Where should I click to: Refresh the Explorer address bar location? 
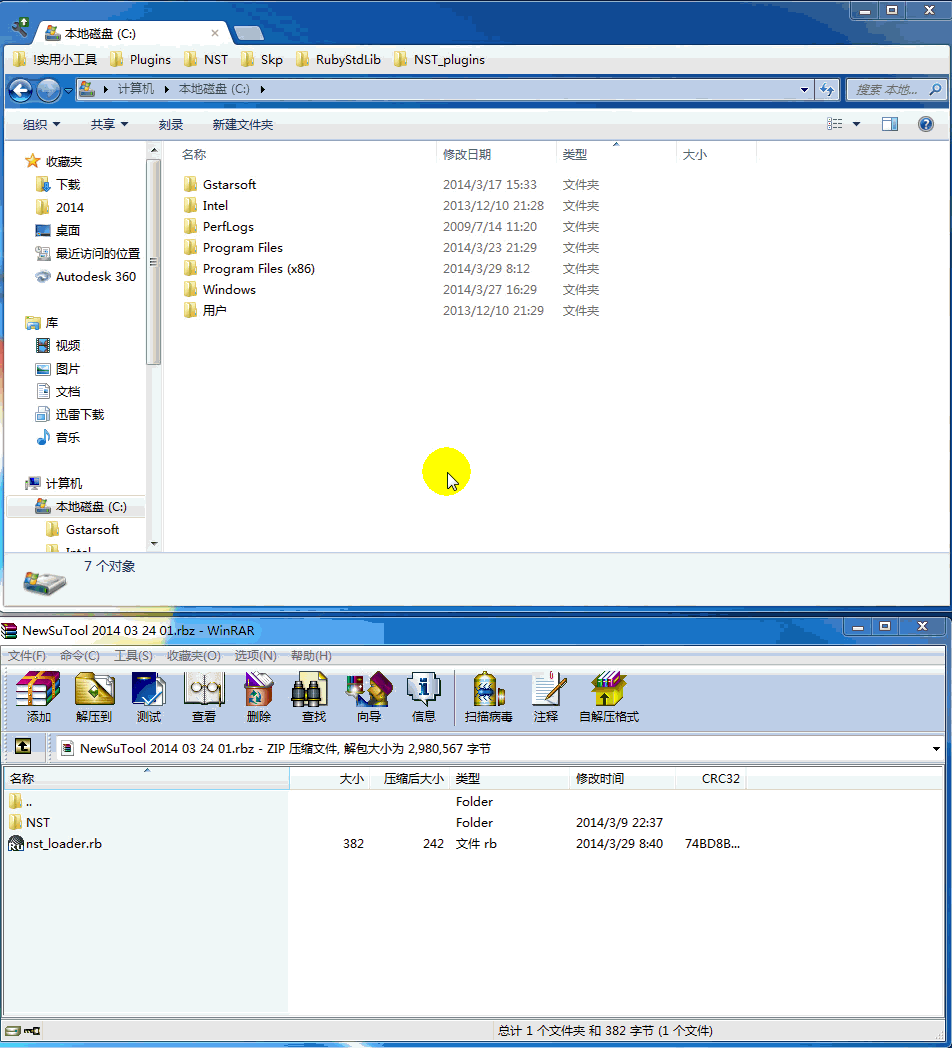point(827,90)
